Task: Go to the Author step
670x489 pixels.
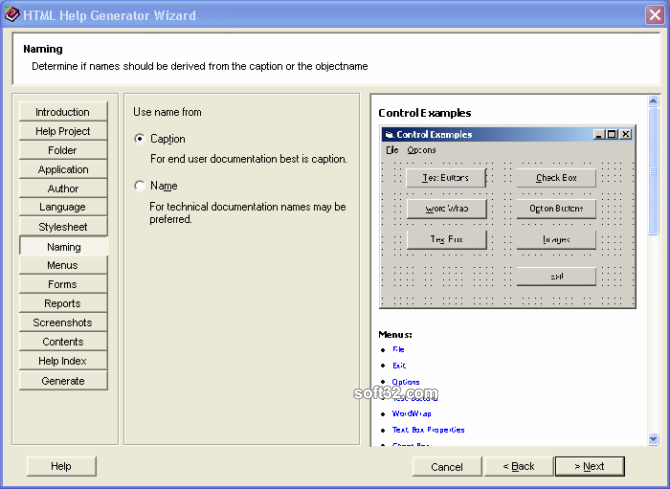Action: point(63,188)
